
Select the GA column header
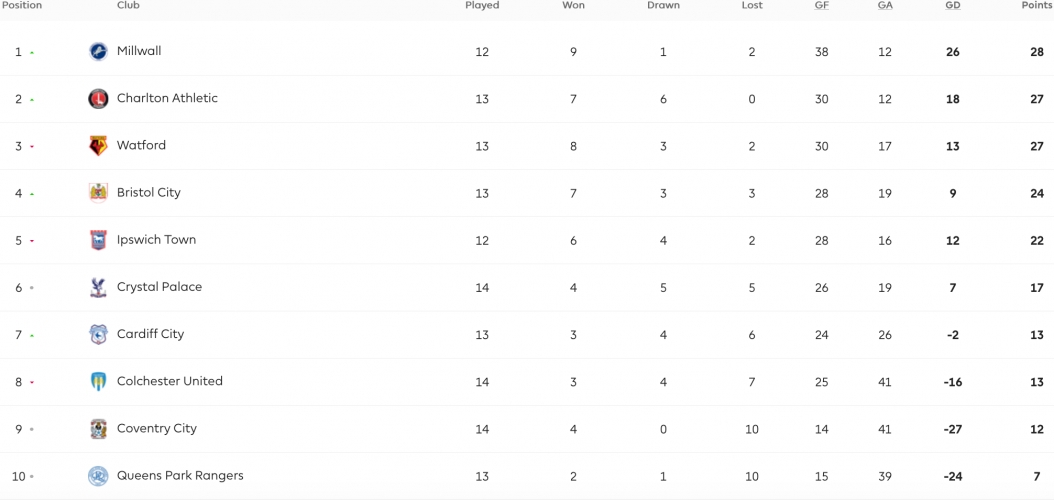[x=885, y=5]
